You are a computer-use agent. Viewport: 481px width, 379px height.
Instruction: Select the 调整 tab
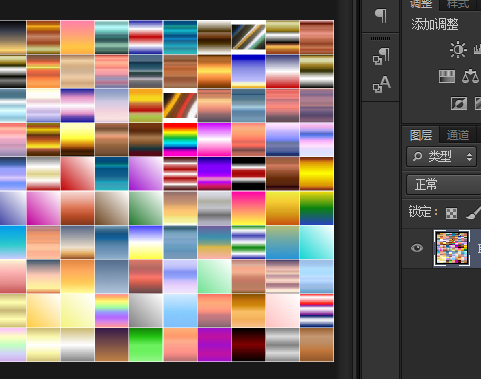(x=421, y=4)
